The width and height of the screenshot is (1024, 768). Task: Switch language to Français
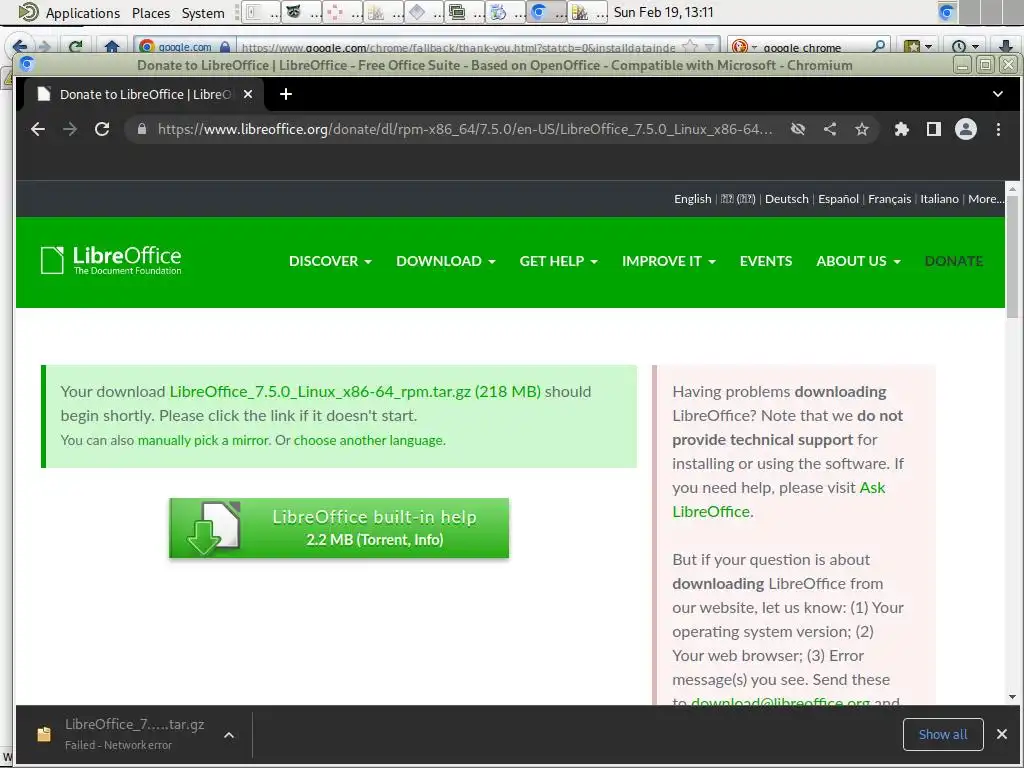point(889,199)
